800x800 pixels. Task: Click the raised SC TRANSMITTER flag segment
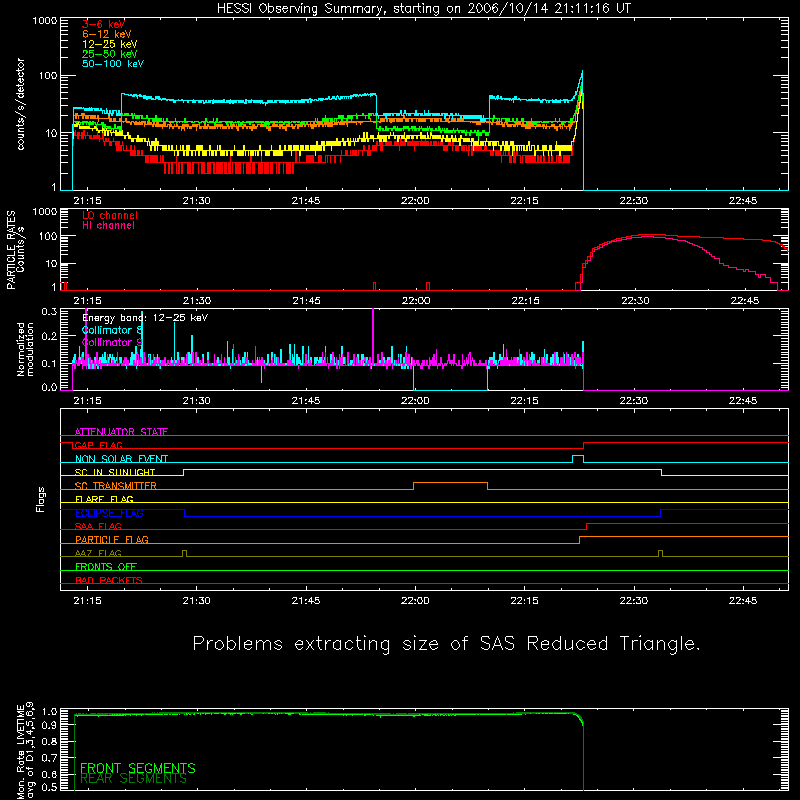[x=451, y=483]
